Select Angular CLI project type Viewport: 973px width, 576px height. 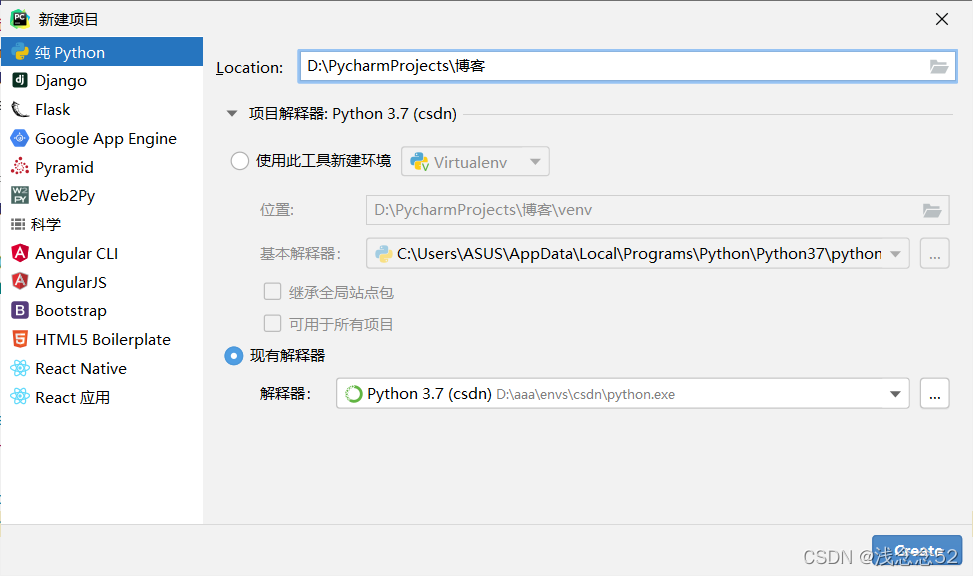(x=102, y=253)
